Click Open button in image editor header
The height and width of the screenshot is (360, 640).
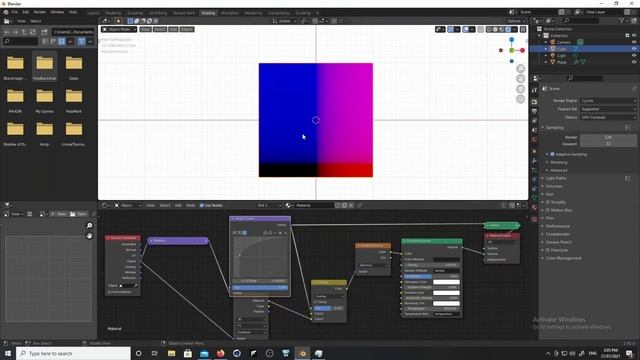[x=79, y=214]
